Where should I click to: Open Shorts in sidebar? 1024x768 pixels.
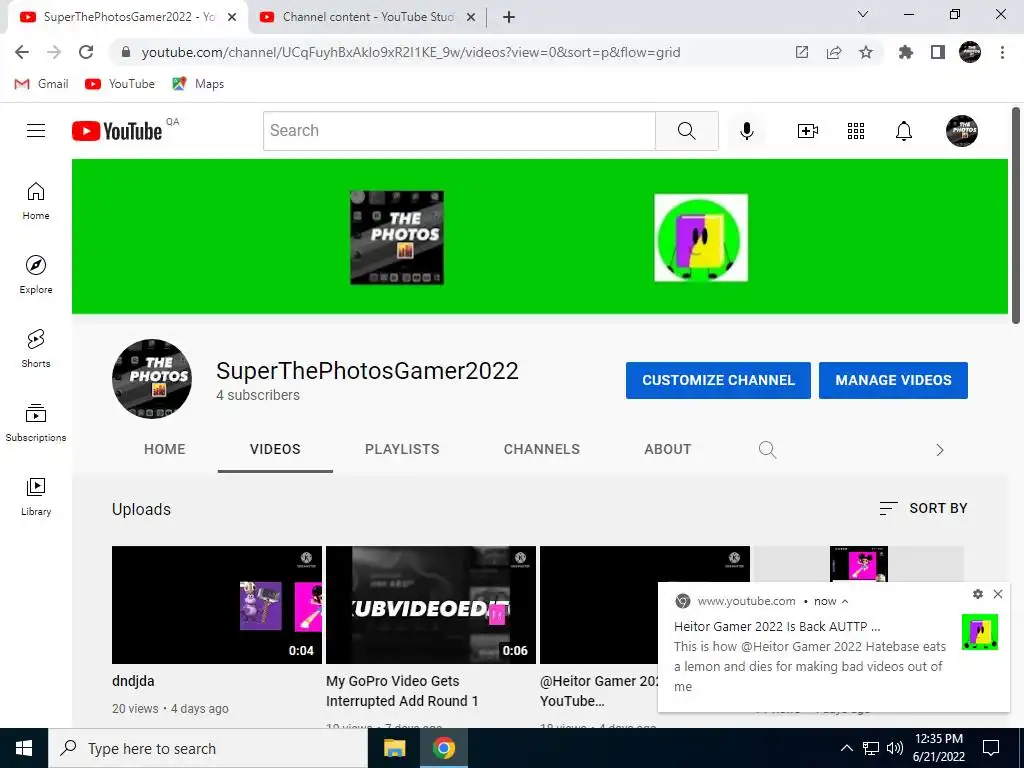[x=36, y=349]
